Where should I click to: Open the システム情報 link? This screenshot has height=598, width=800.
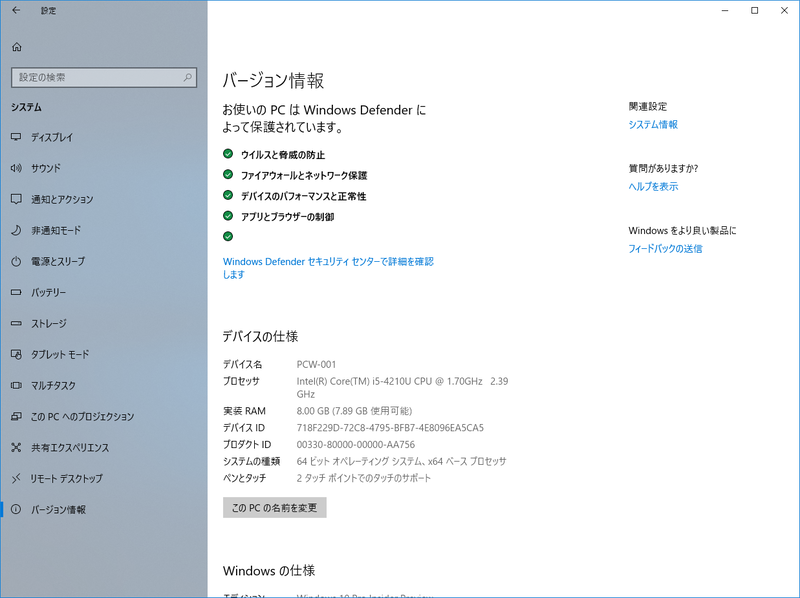click(653, 124)
